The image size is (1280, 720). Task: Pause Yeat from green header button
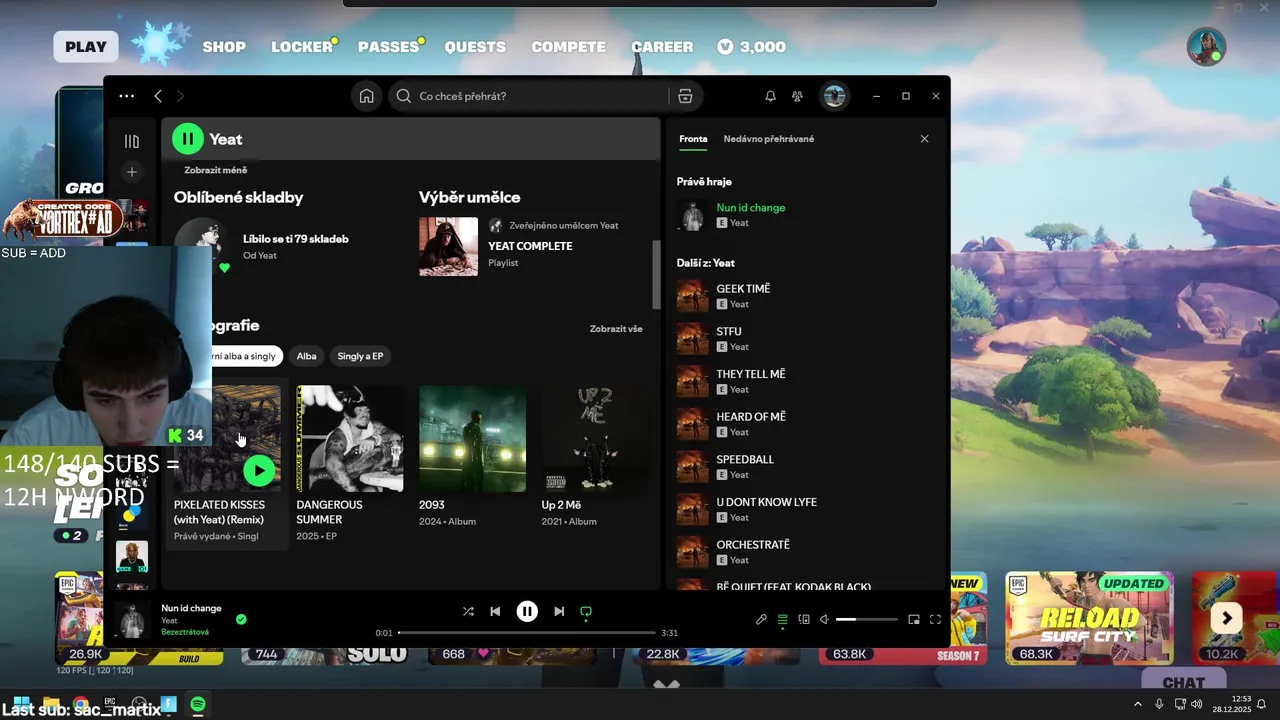tap(188, 139)
